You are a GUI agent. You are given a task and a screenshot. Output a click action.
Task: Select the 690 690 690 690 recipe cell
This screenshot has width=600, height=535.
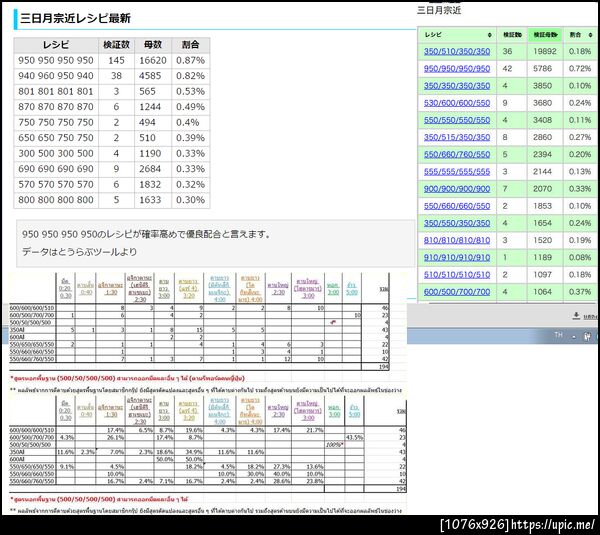click(56, 169)
